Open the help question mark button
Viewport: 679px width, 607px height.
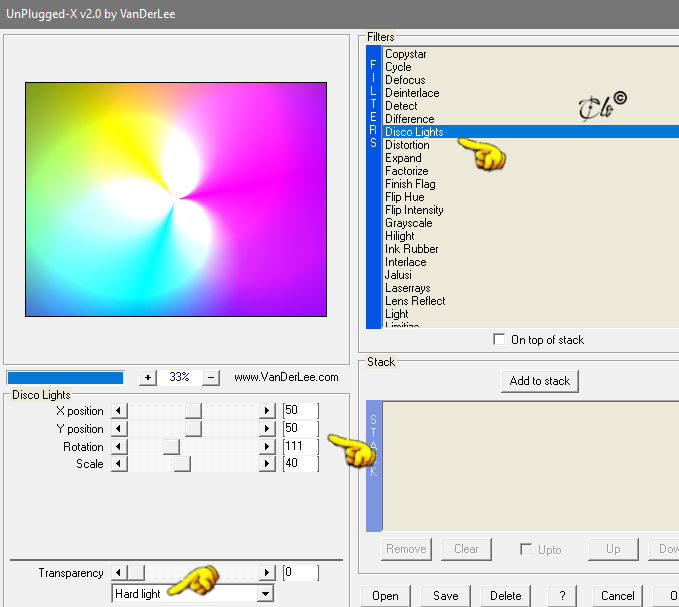coord(562,596)
